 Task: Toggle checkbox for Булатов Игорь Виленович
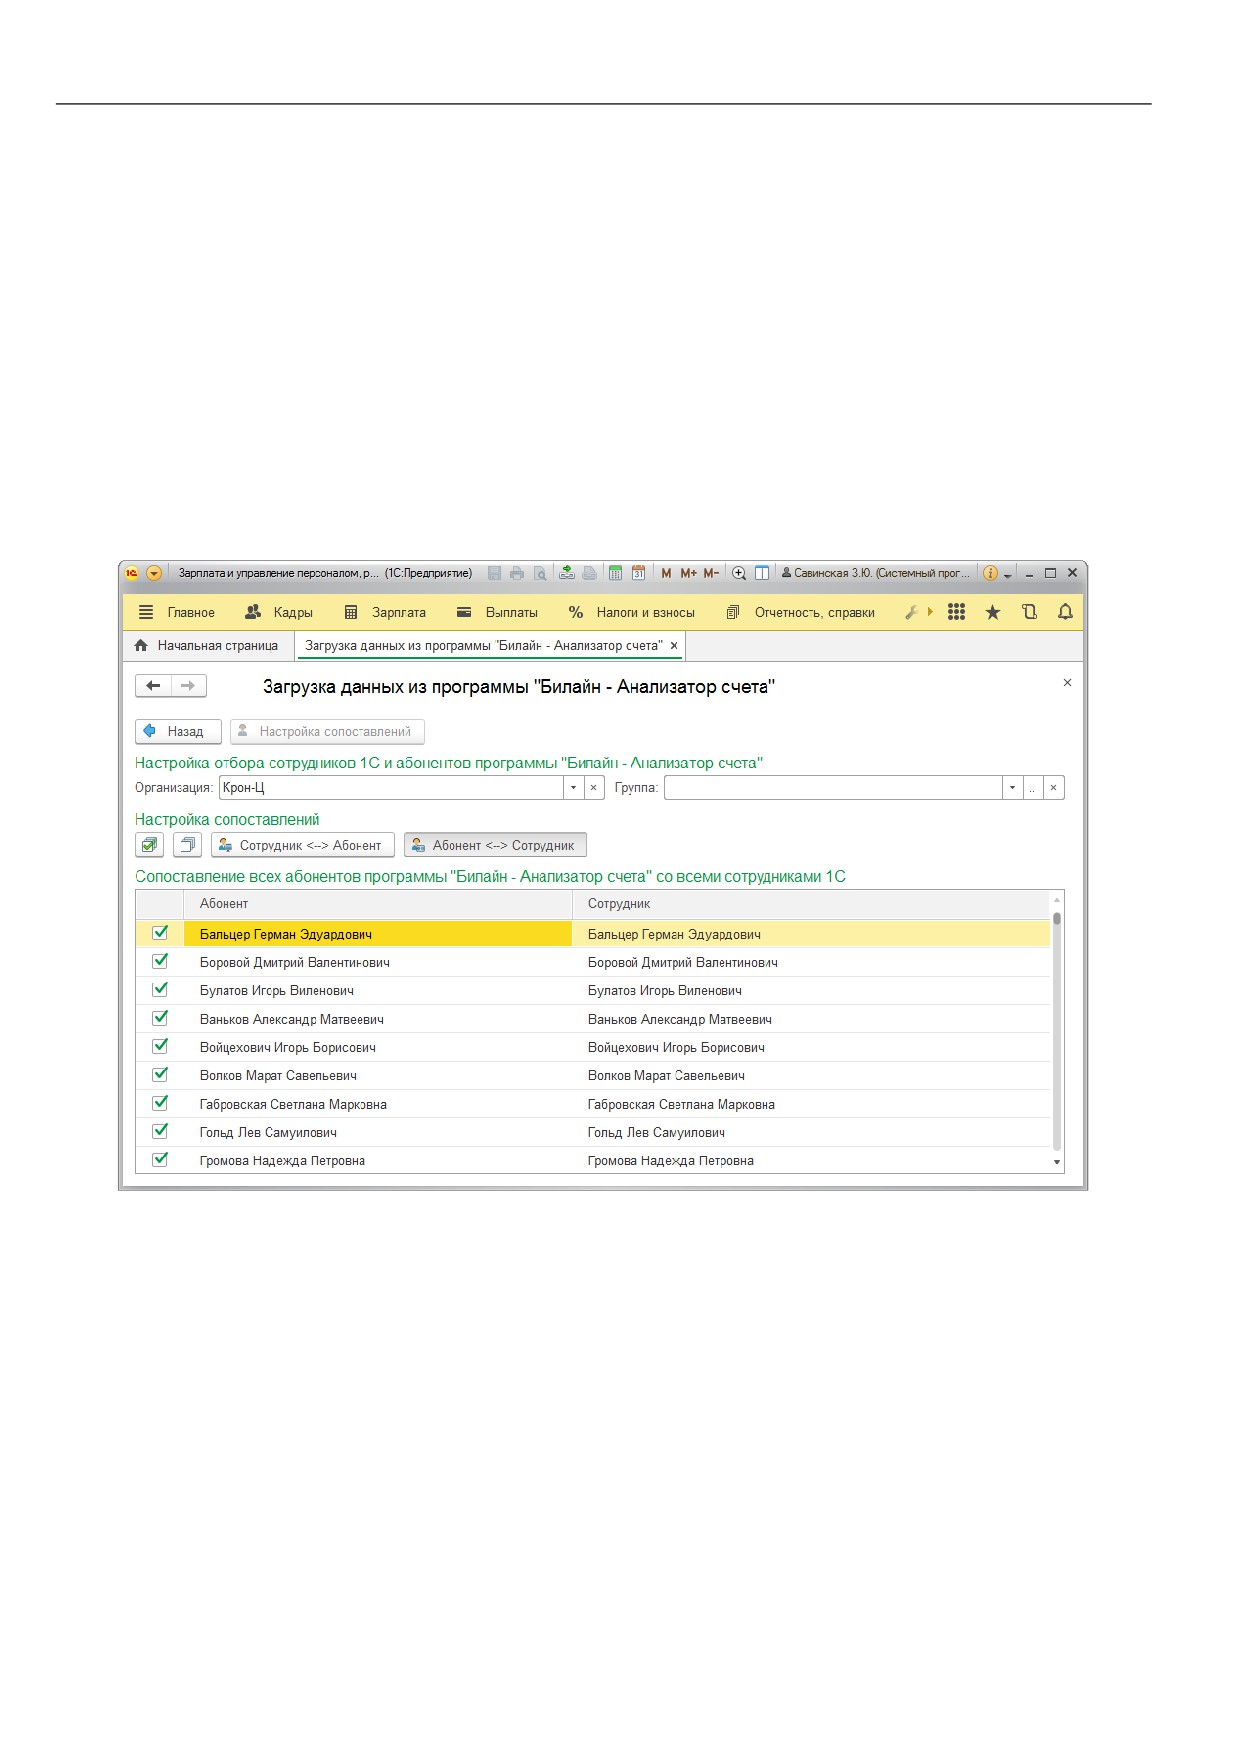coord(160,990)
